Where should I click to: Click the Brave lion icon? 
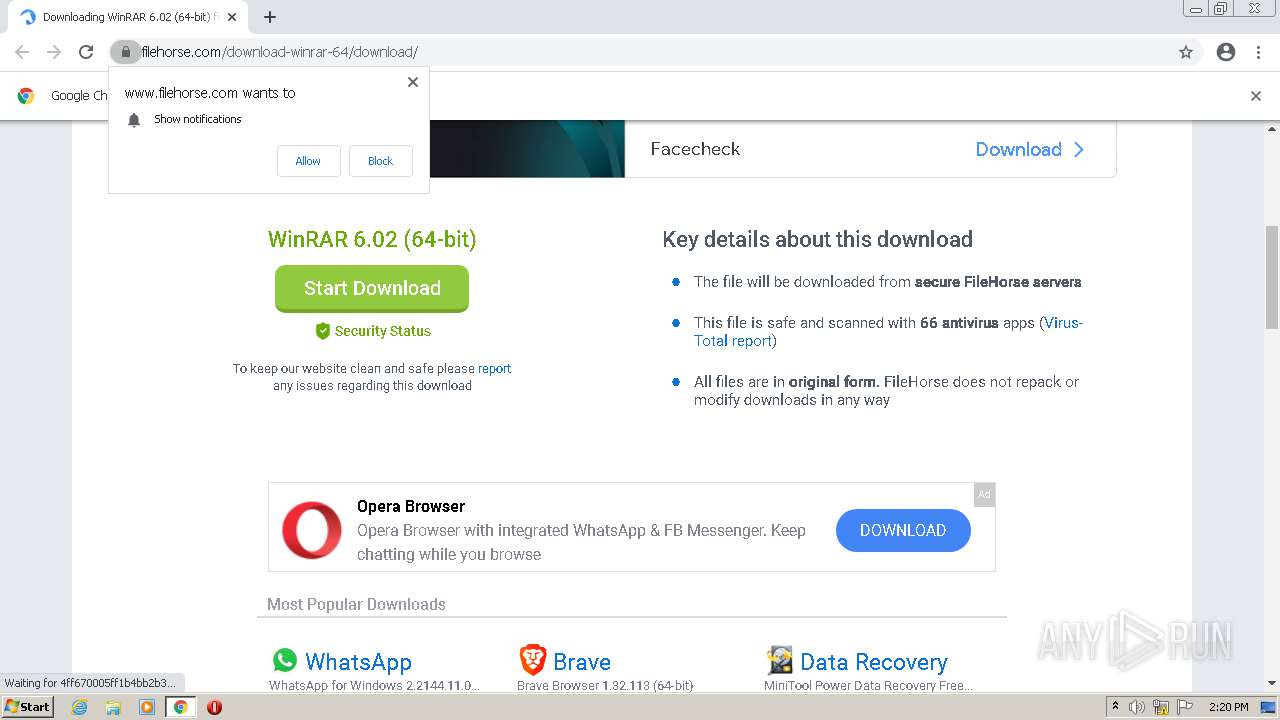(533, 660)
